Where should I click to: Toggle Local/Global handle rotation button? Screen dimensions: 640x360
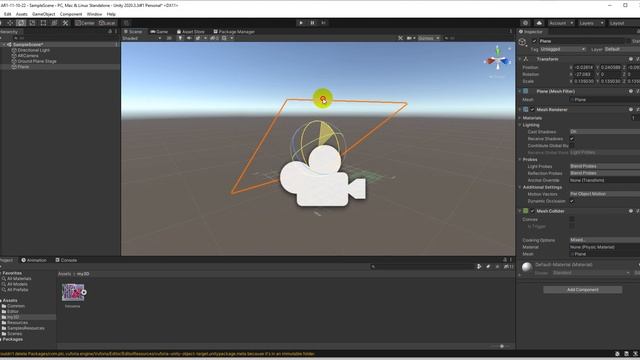point(107,23)
